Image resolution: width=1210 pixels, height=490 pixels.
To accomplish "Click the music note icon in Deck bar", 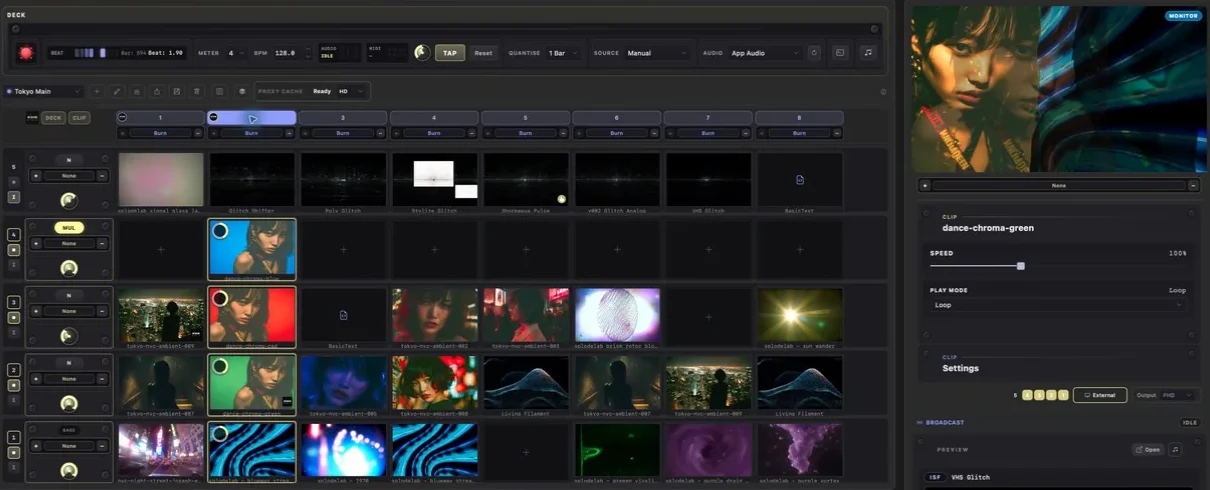I will click(867, 53).
